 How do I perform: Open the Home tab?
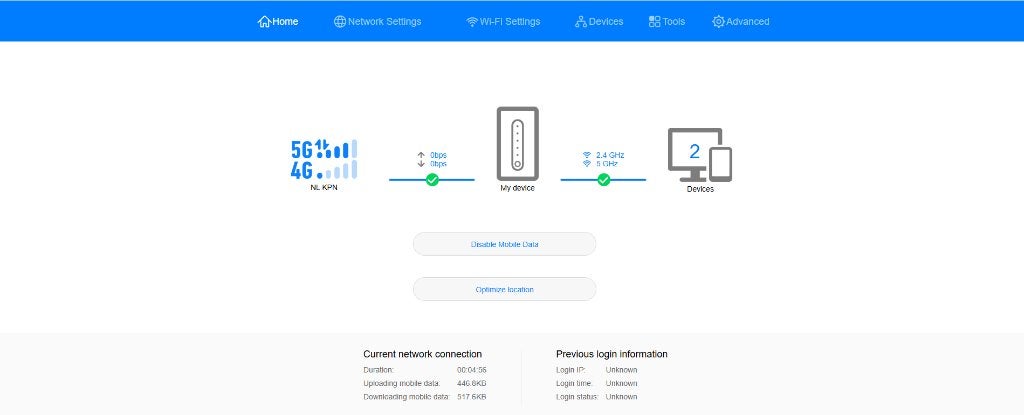[278, 22]
